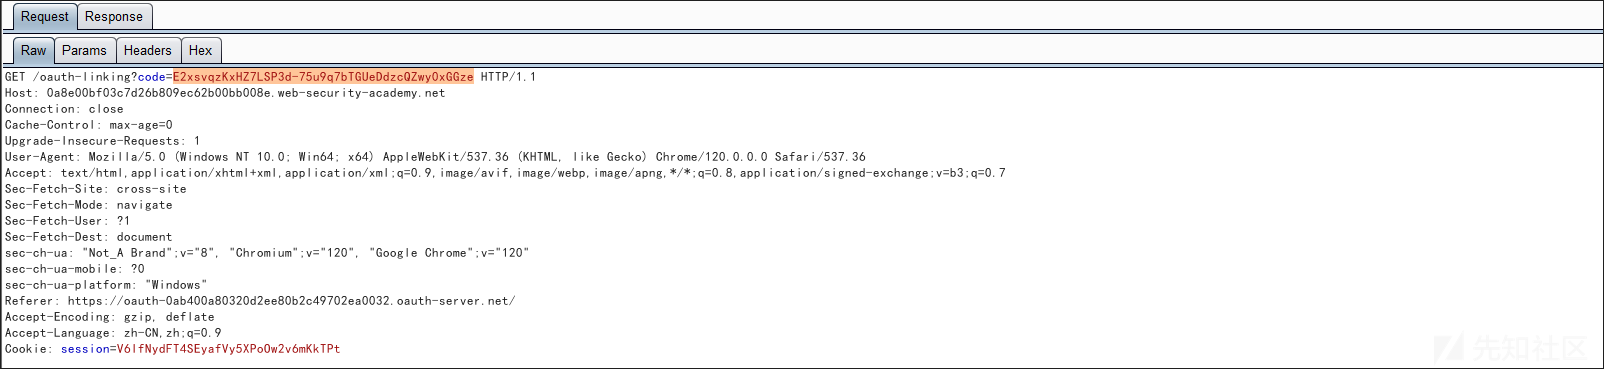Image resolution: width=1604 pixels, height=369 pixels.
Task: Open the Response tab
Action: (x=114, y=16)
